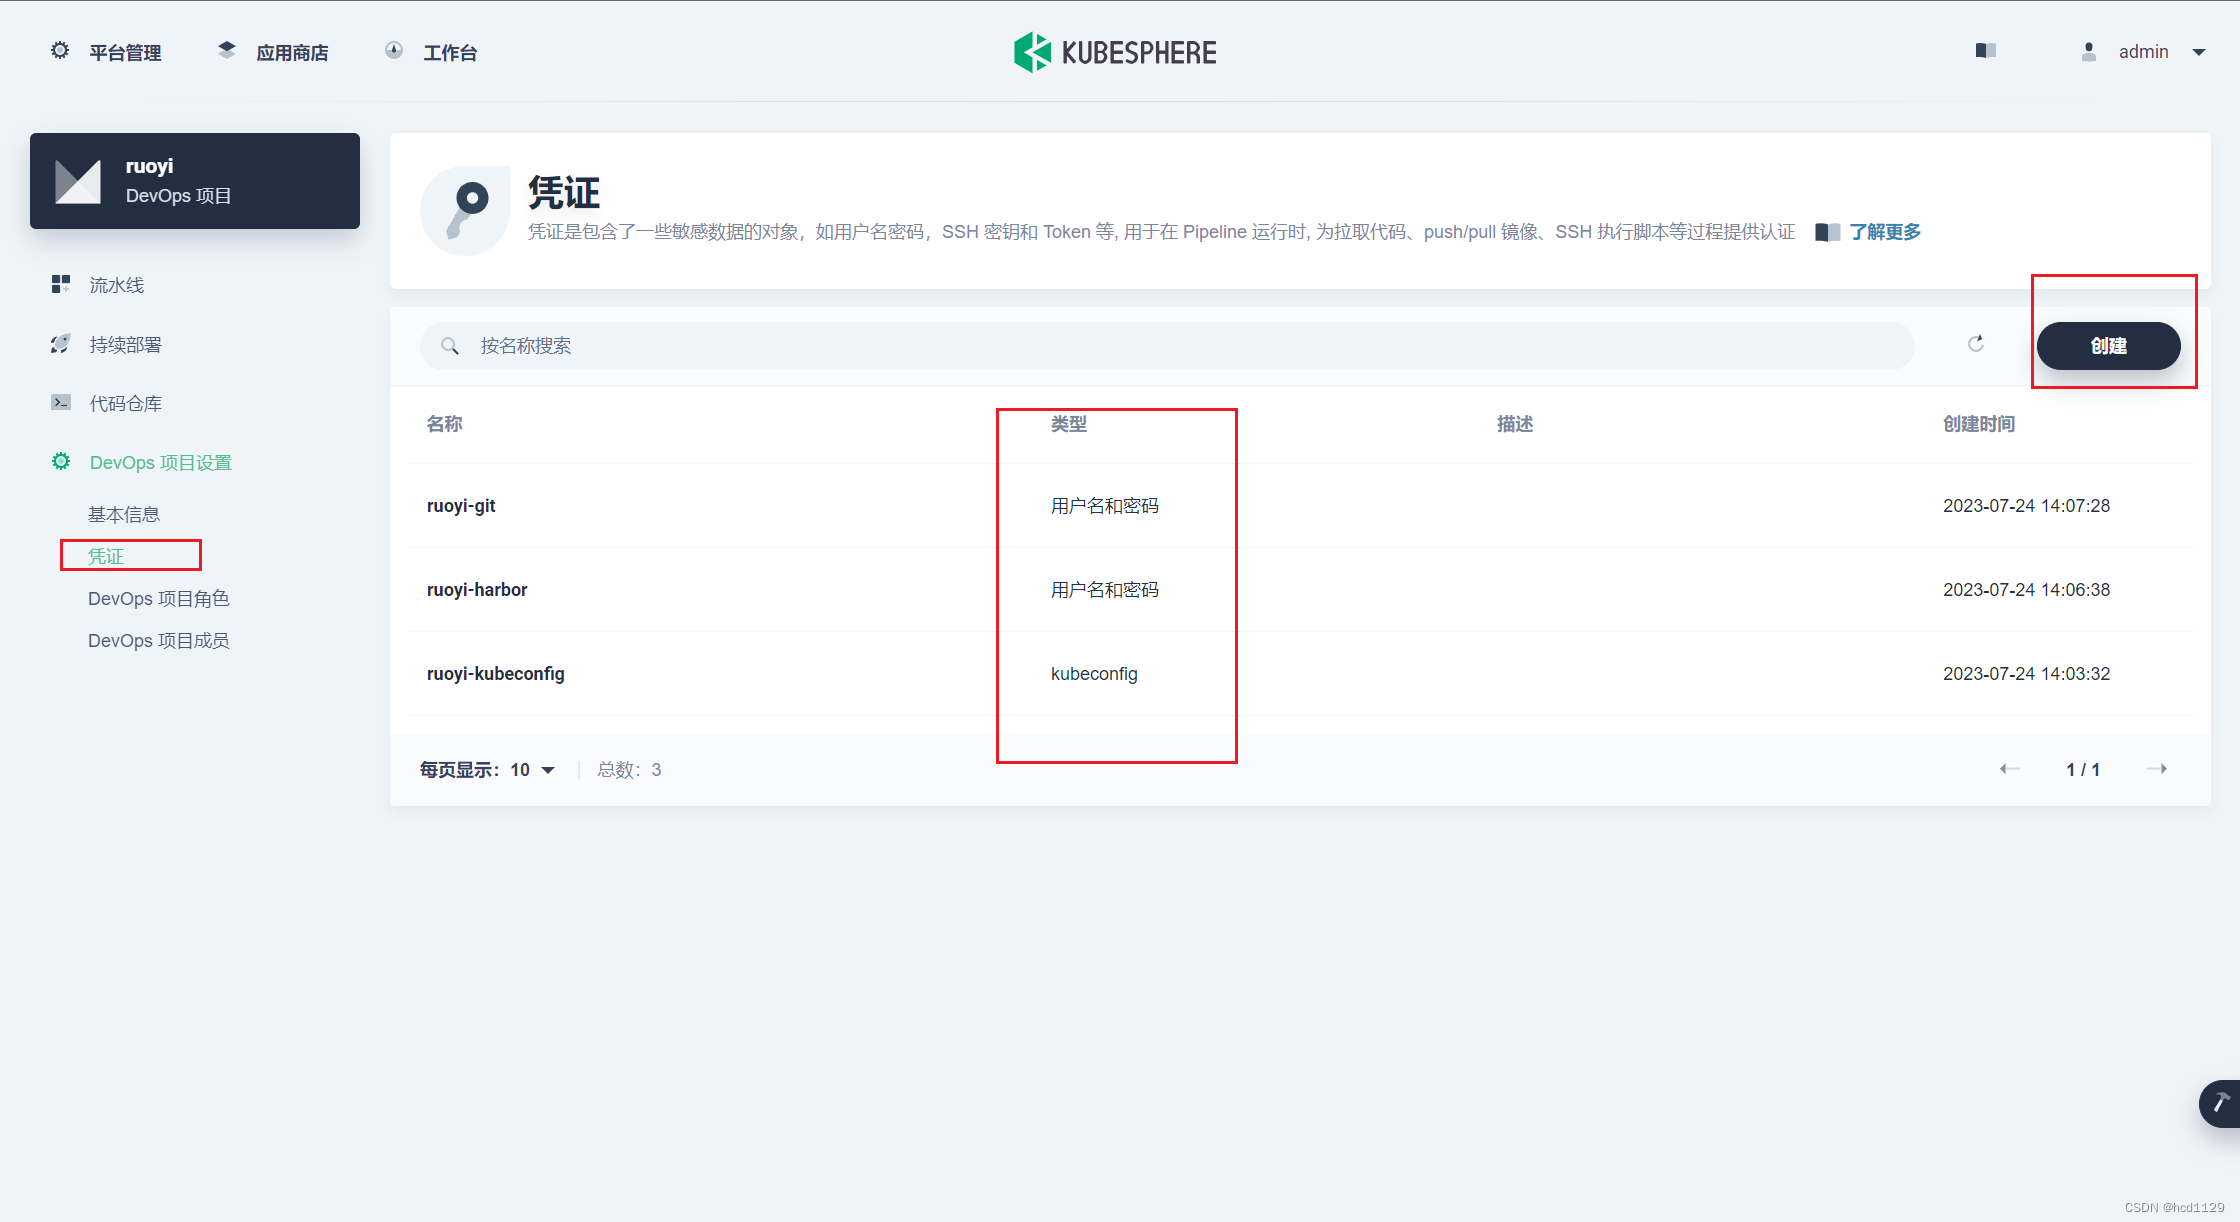Click the terminal icon for code repositories
This screenshot has width=2240, height=1222.
[61, 402]
